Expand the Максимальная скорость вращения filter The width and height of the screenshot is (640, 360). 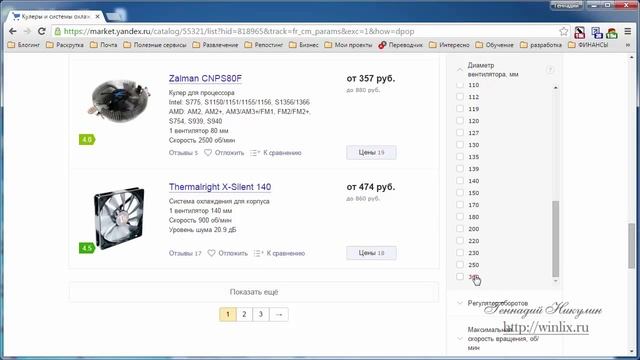coord(460,338)
